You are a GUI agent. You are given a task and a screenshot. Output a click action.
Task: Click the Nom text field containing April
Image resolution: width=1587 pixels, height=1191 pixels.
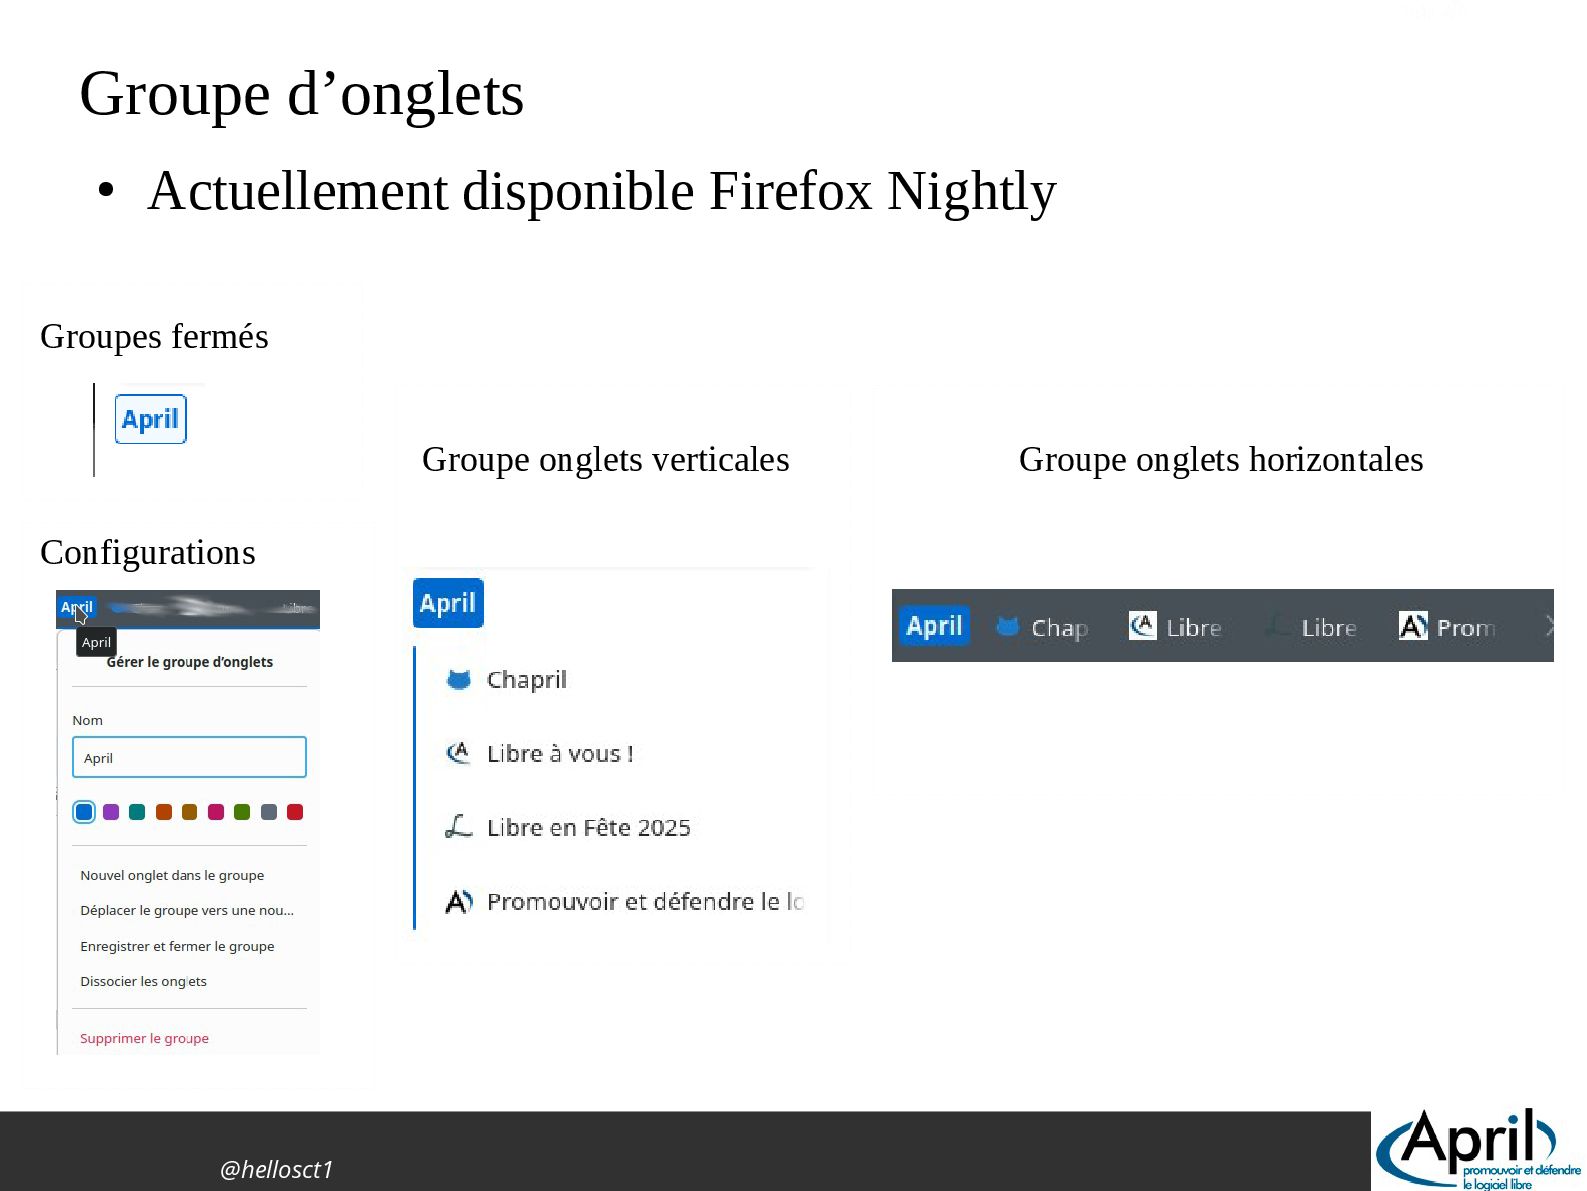point(189,757)
